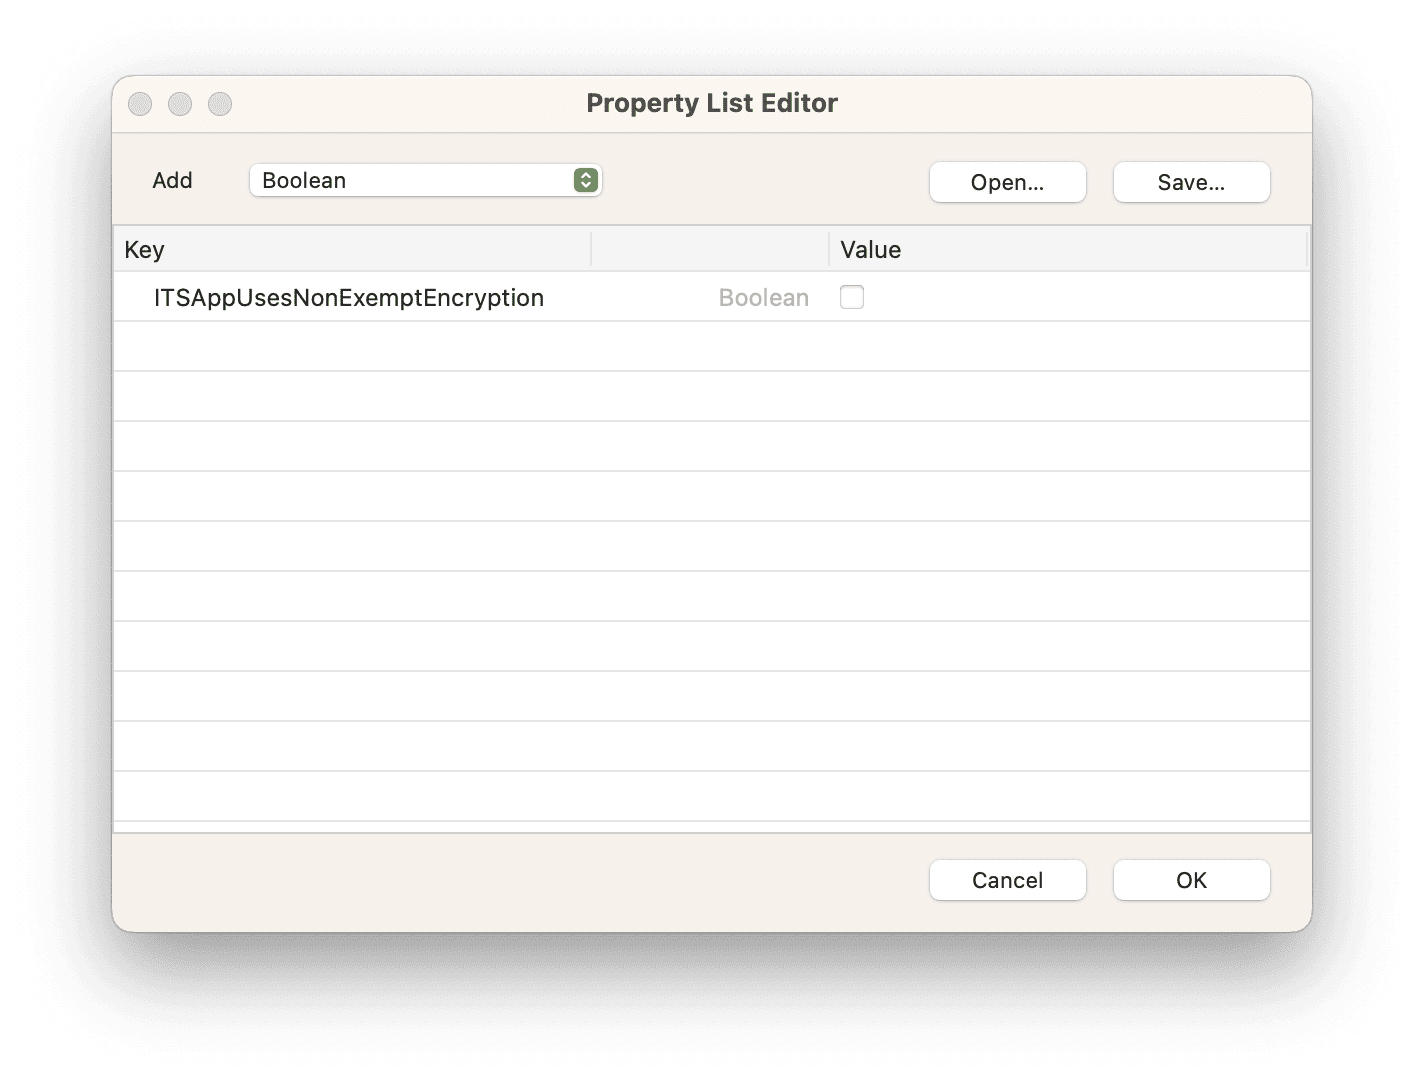Select the ITSAppUsesNonExemptEncryption key
1424x1080 pixels.
348,297
